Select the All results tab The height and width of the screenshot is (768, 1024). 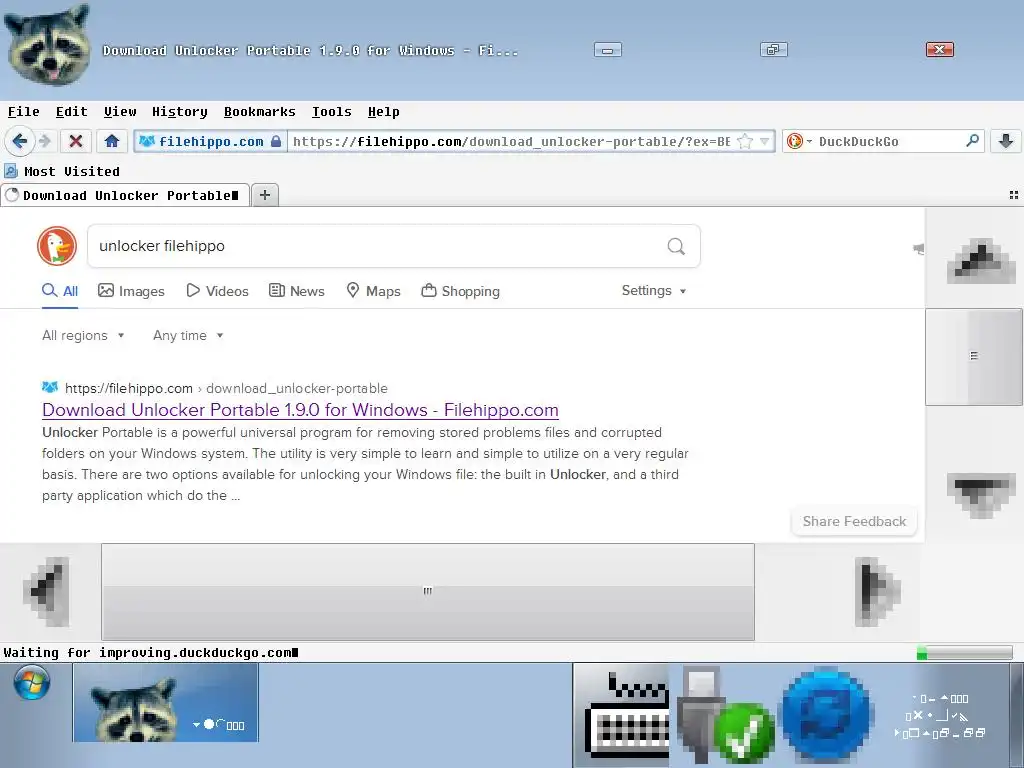pyautogui.click(x=60, y=291)
